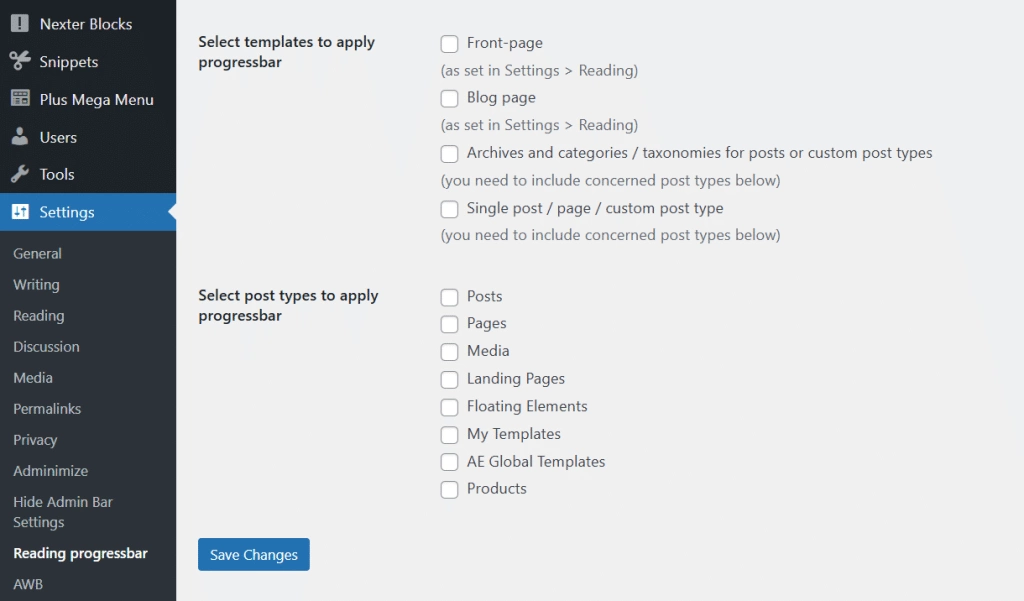Click the Nexter Blocks sidebar icon

(x=20, y=24)
